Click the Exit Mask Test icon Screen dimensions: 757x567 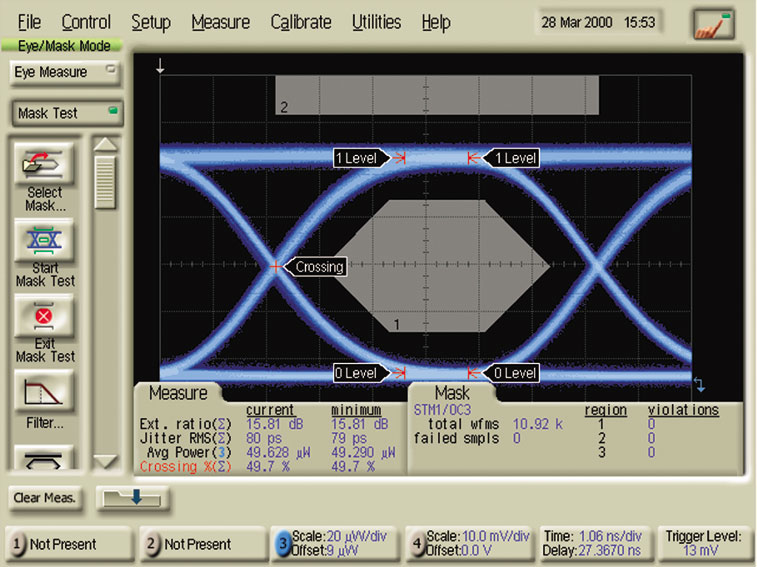pos(44,318)
